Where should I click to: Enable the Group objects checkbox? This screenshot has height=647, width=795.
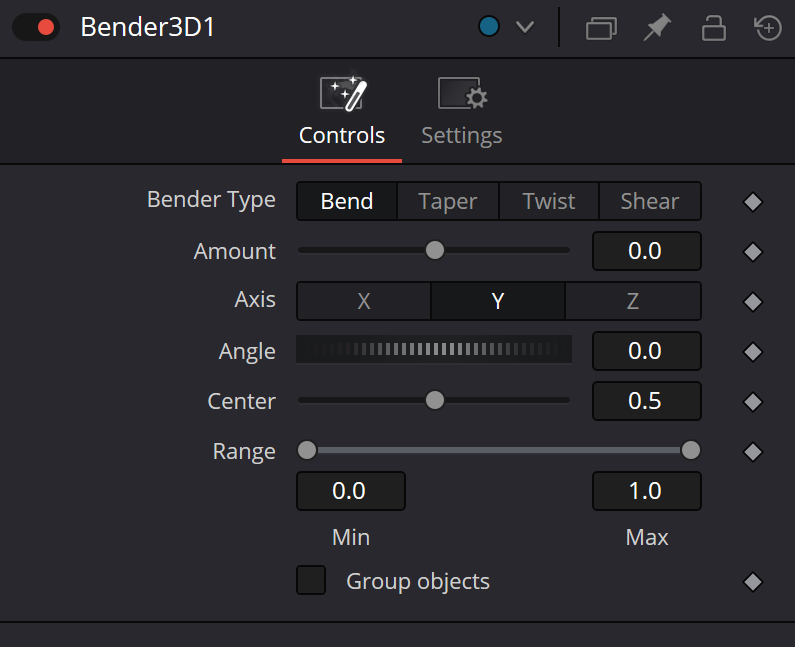tap(311, 580)
